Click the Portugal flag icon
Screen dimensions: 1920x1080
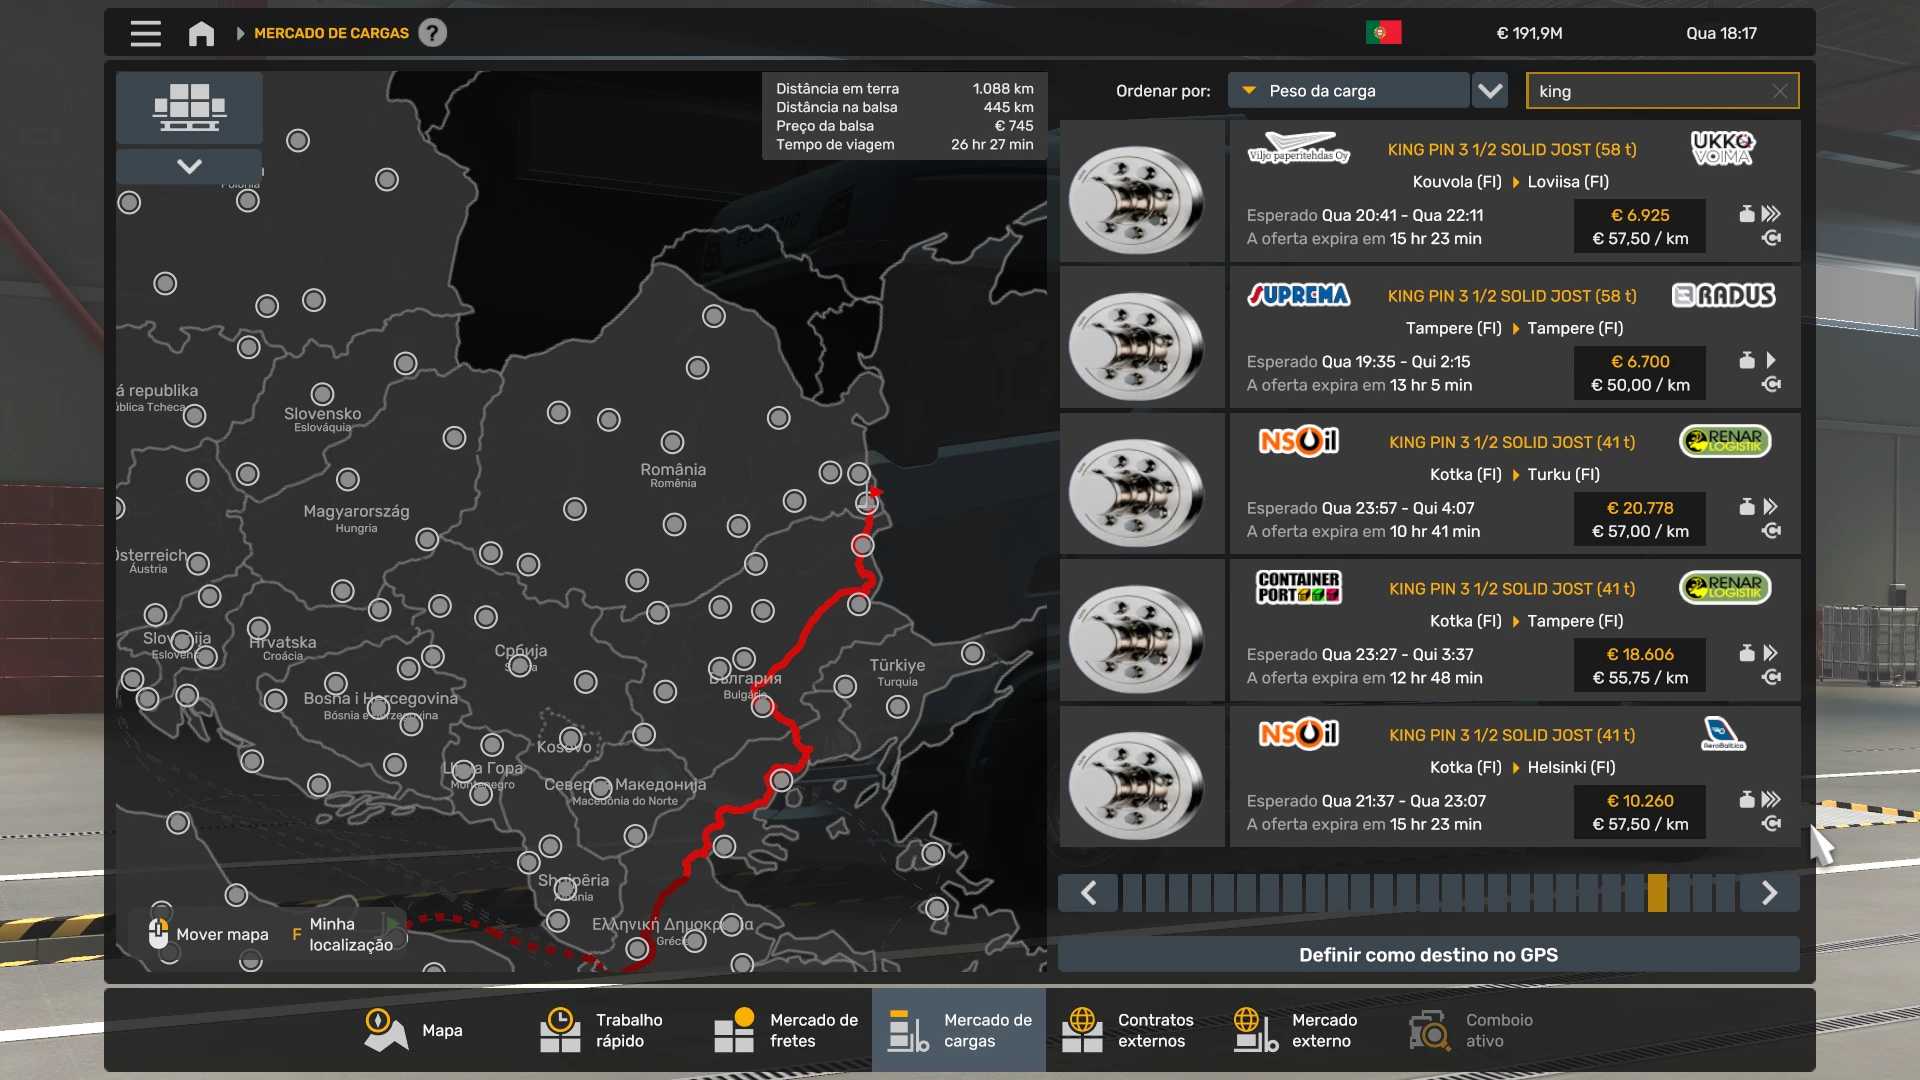coord(1383,33)
